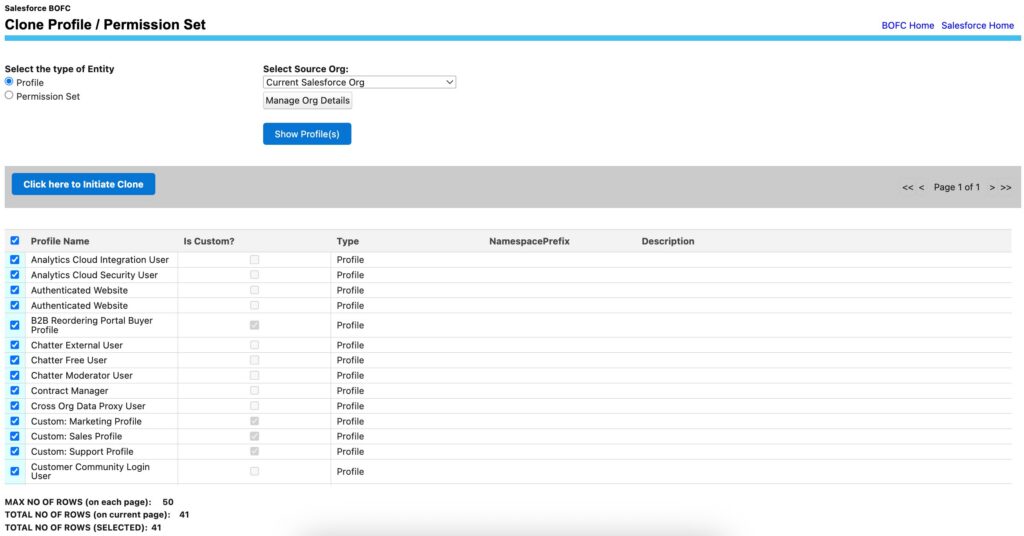Screen dimensions: 1024x536
Task: Toggle the select-all checkbox in header
Action: point(15,241)
